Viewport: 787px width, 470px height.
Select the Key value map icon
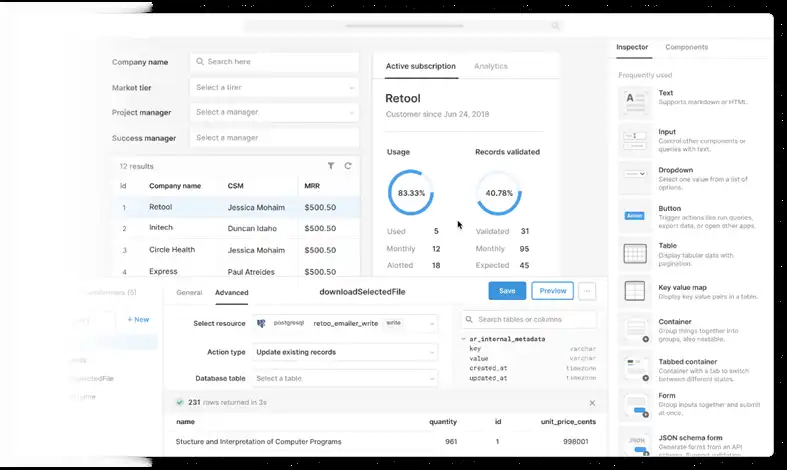[635, 291]
